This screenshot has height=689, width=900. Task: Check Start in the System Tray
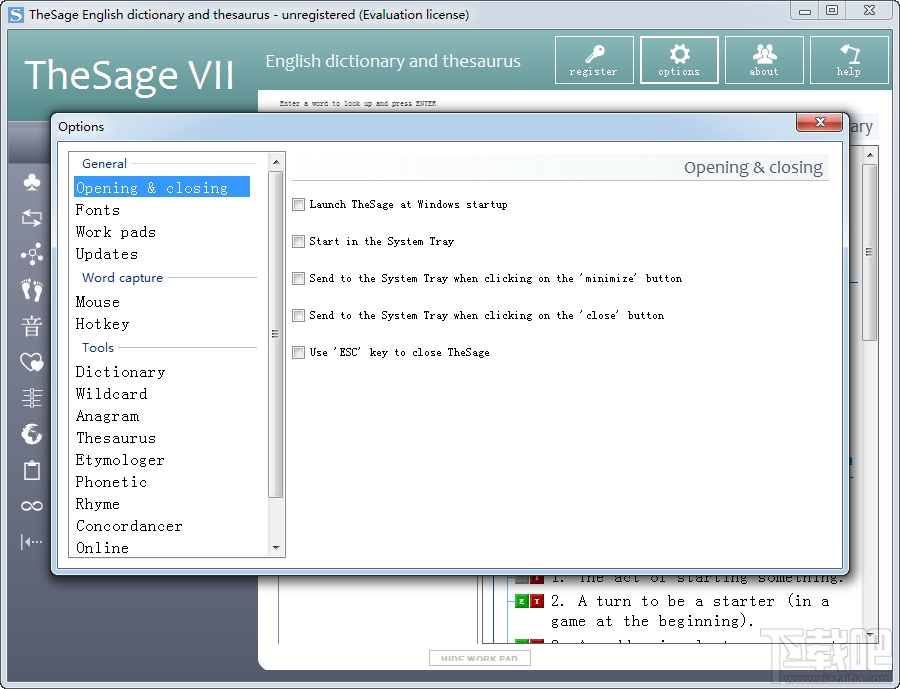pyautogui.click(x=298, y=241)
